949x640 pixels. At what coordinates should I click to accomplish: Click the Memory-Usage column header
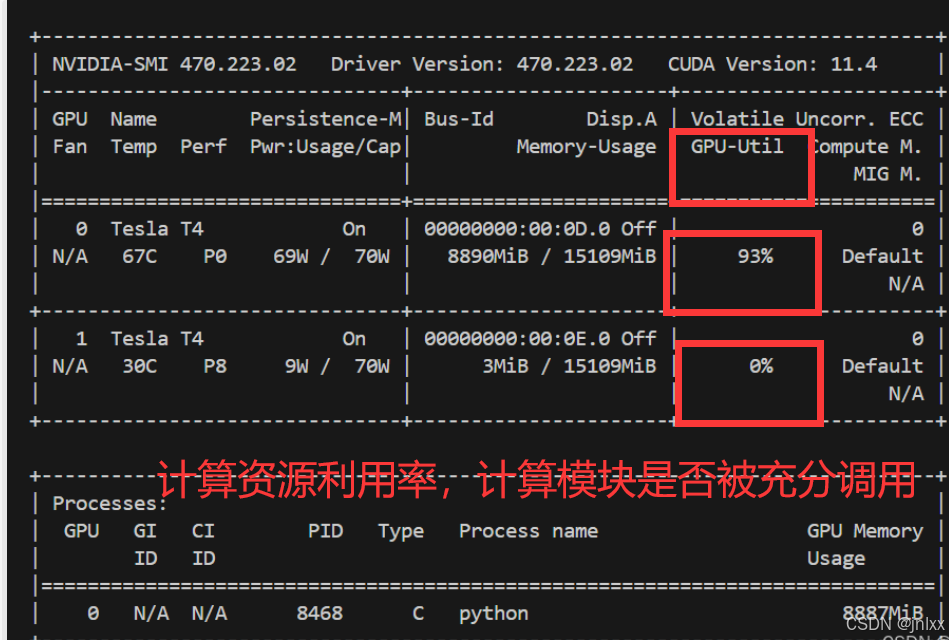click(586, 147)
